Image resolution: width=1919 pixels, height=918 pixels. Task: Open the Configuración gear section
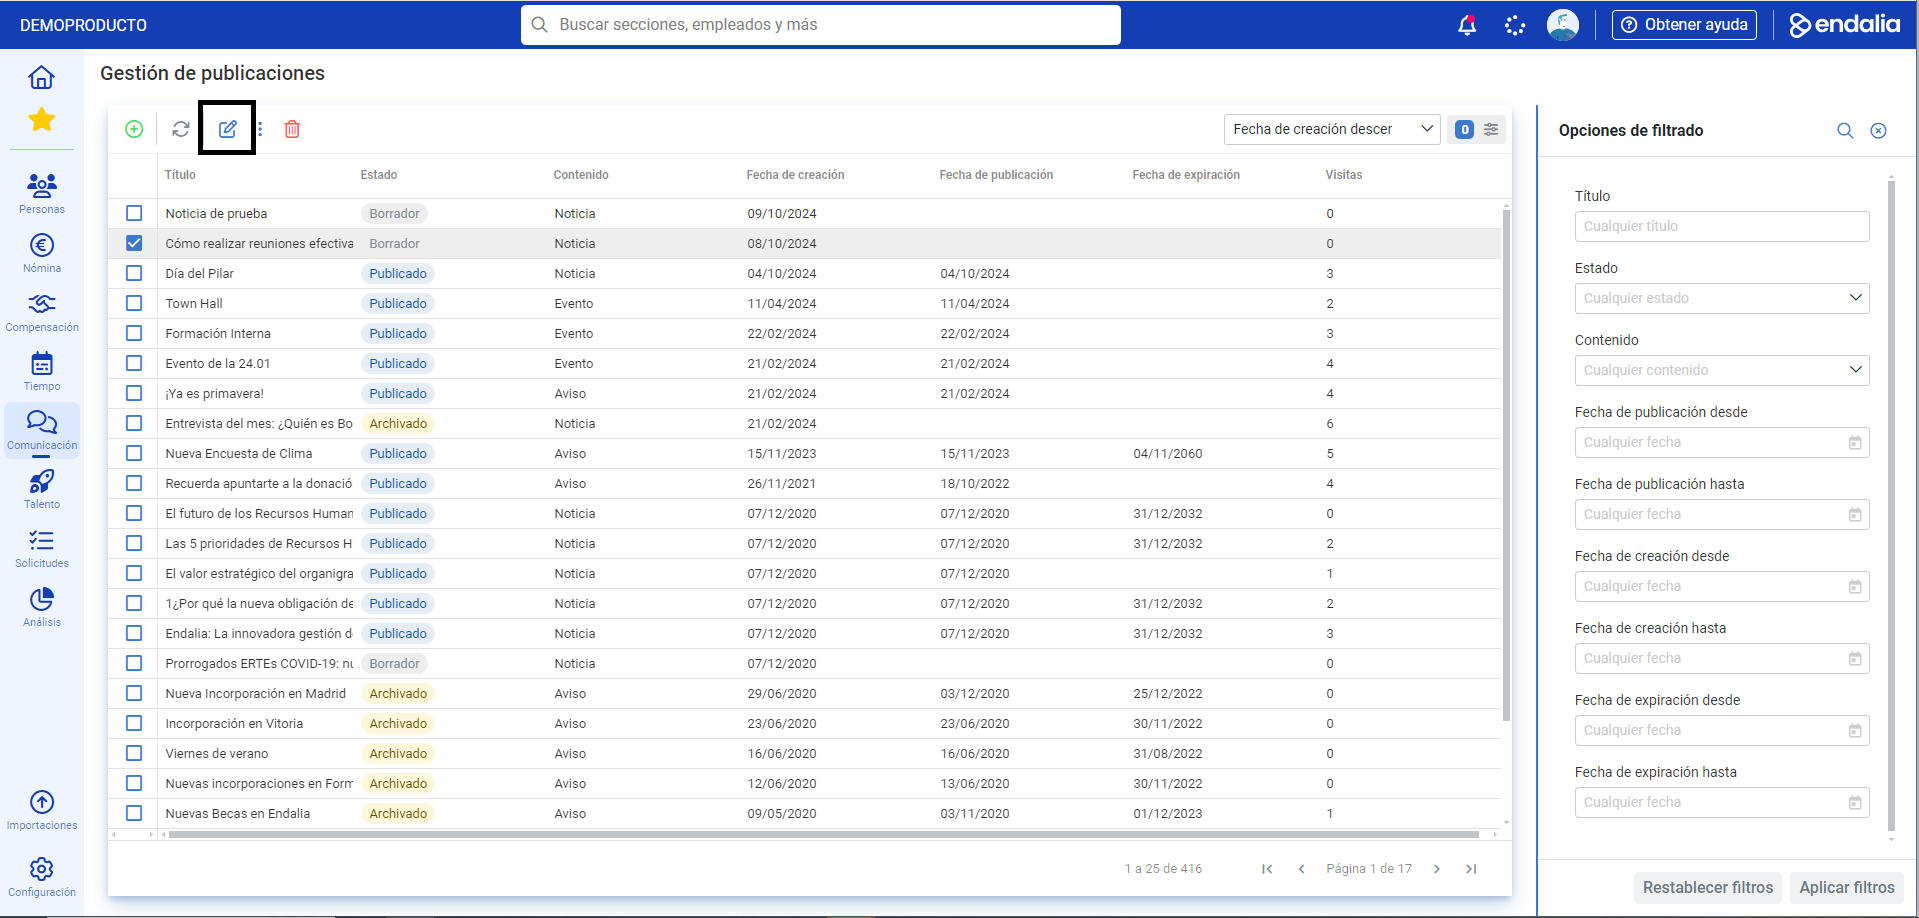(42, 876)
